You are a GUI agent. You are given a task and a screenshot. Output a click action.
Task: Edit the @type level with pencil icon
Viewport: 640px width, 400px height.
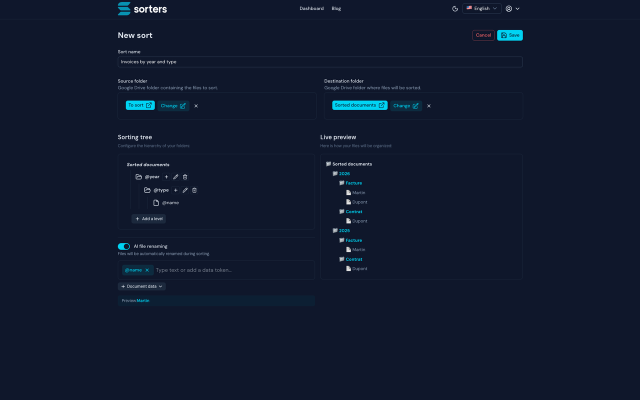185,190
